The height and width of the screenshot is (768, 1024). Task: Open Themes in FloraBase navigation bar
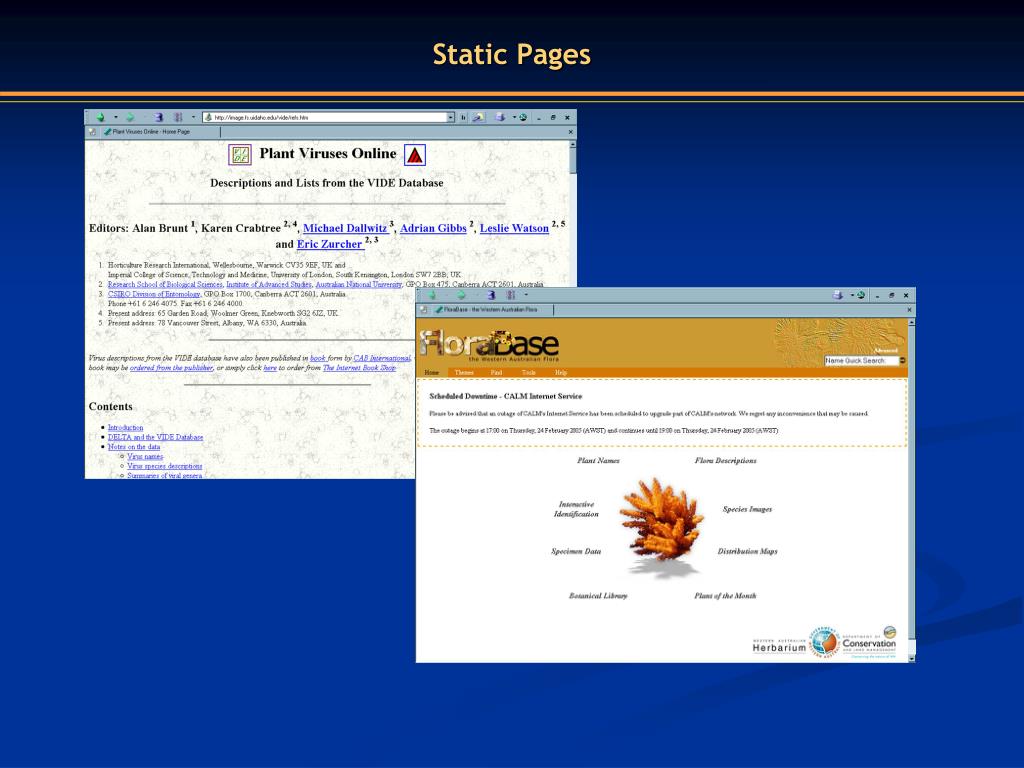pos(464,373)
